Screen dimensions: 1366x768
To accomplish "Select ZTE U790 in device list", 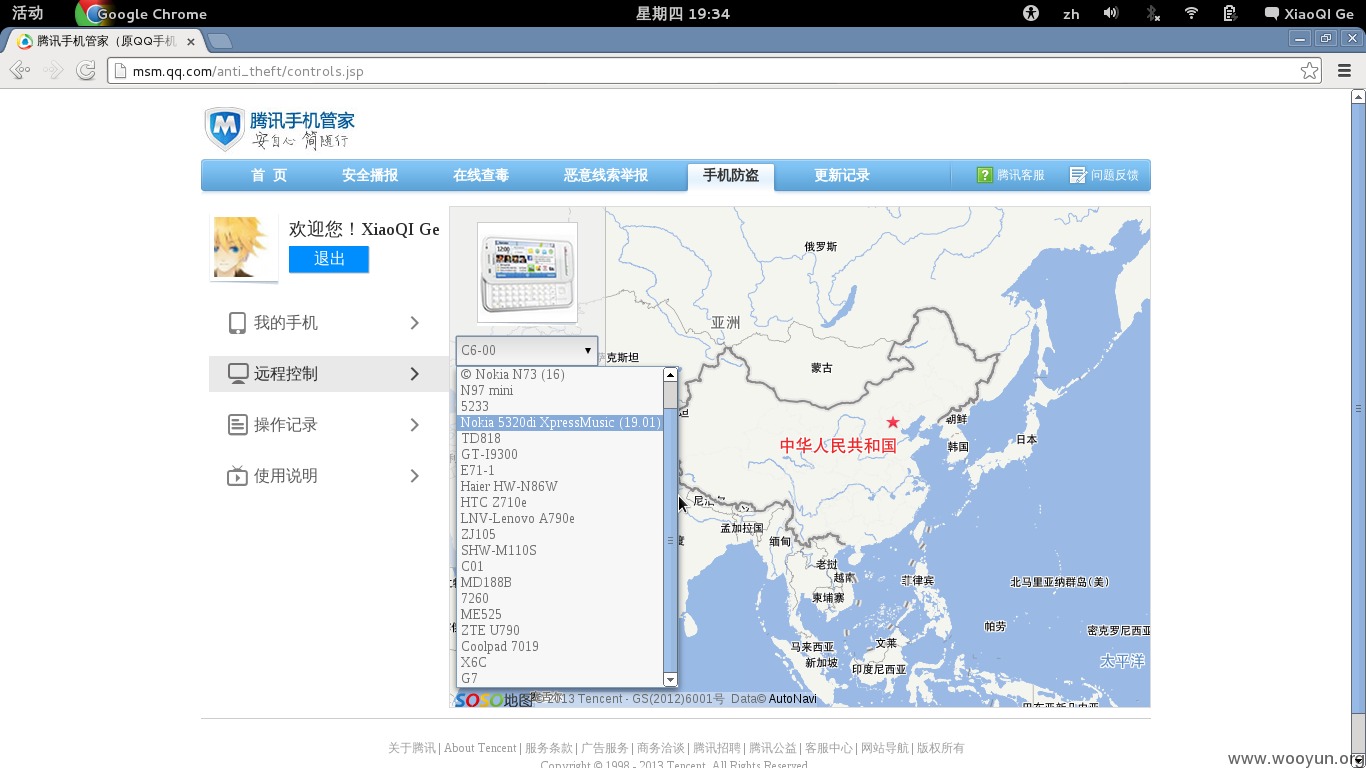I will click(560, 630).
